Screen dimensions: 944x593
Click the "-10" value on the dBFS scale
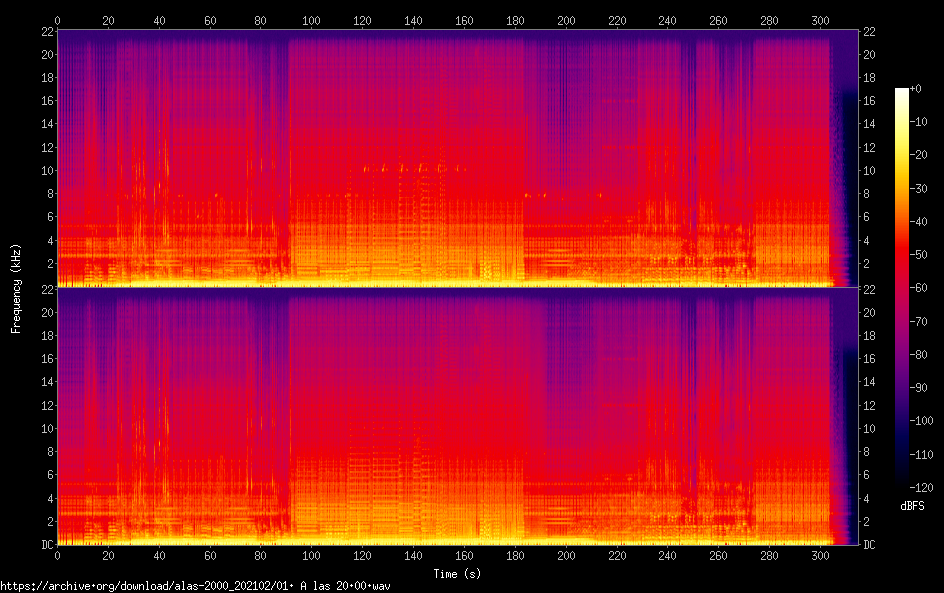919,122
